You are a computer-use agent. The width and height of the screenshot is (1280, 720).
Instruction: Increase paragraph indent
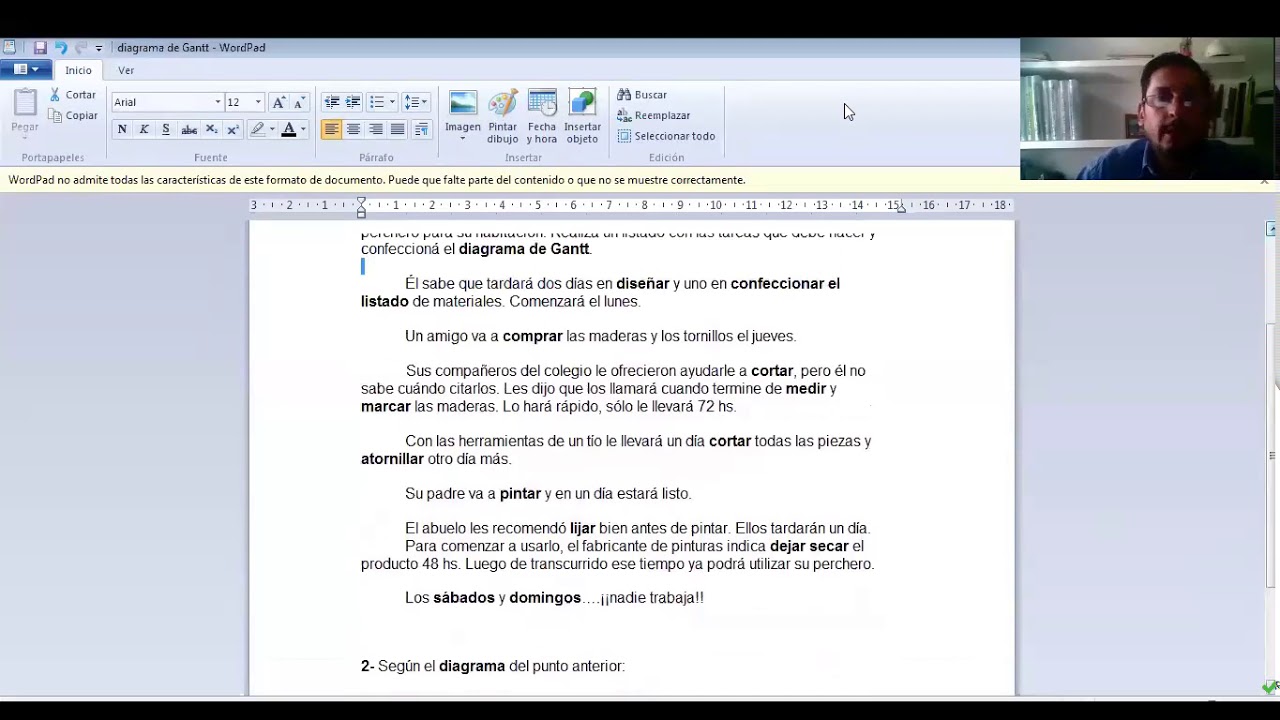(353, 102)
